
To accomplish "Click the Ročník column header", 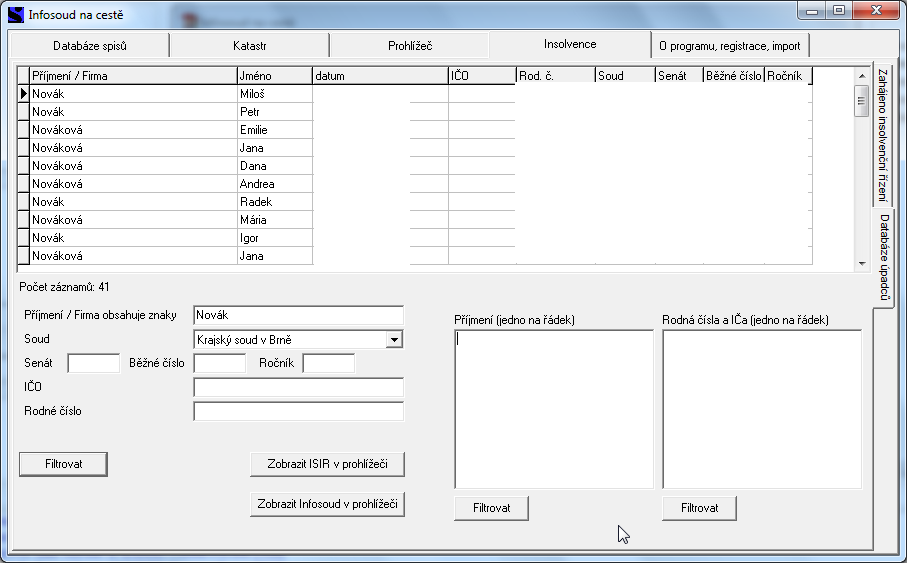I will coord(788,76).
